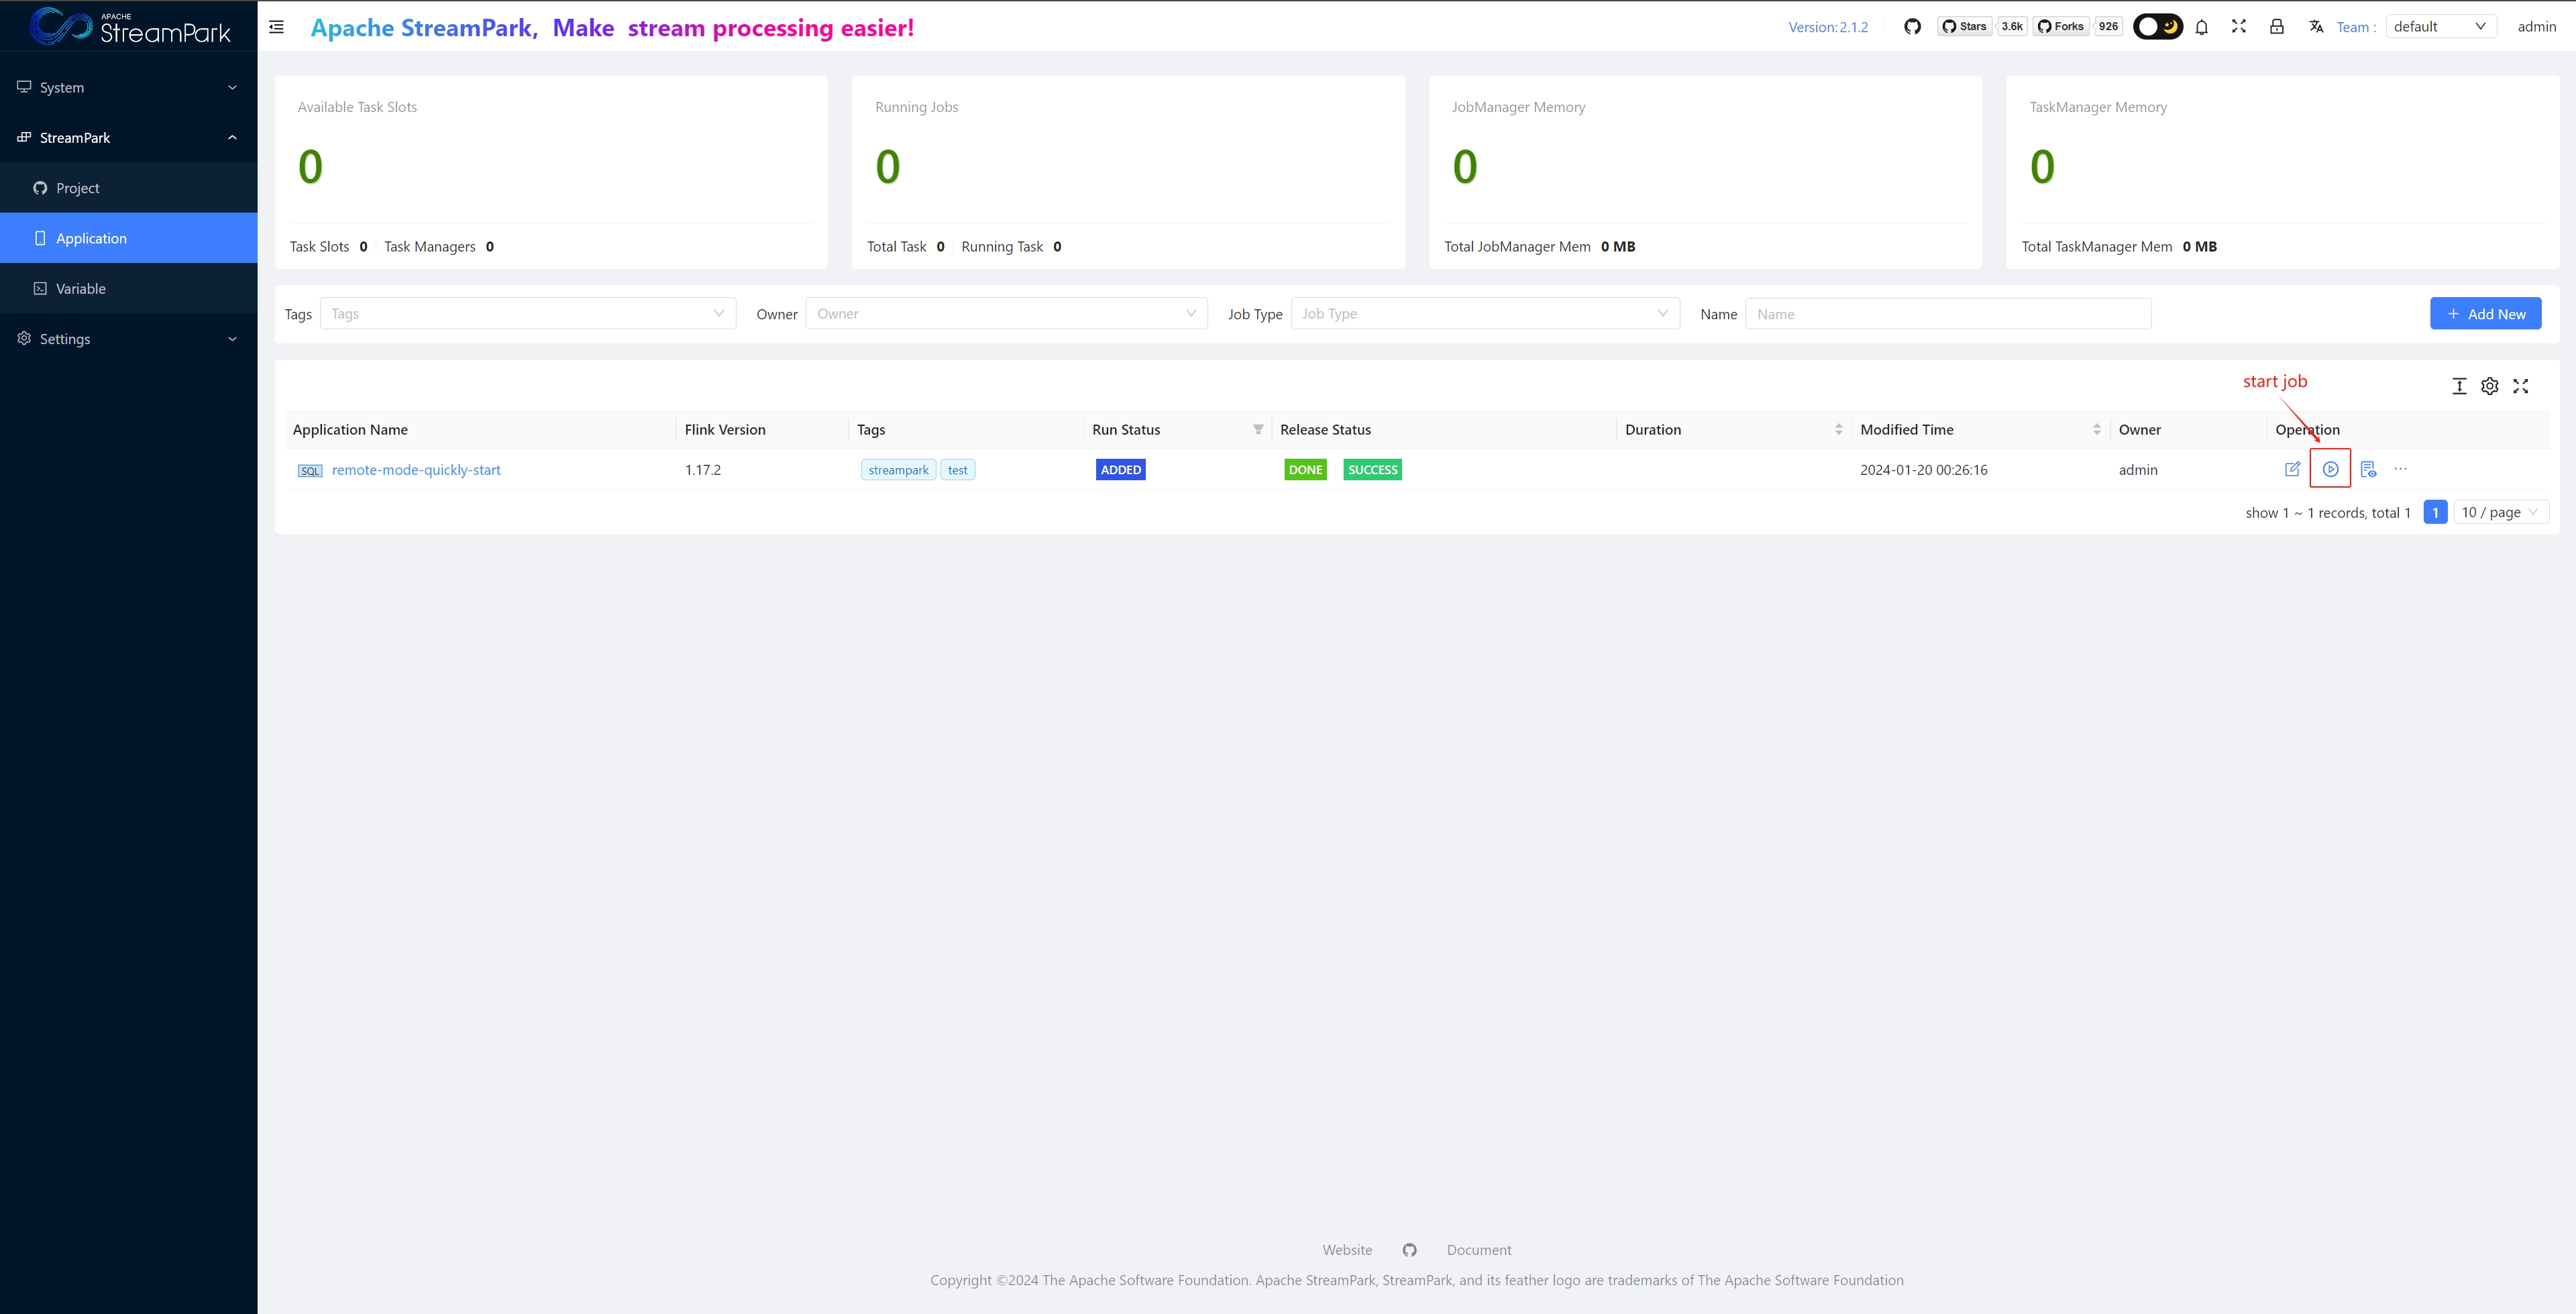This screenshot has height=1314, width=2576.
Task: Click the language translation icon
Action: (x=2315, y=27)
